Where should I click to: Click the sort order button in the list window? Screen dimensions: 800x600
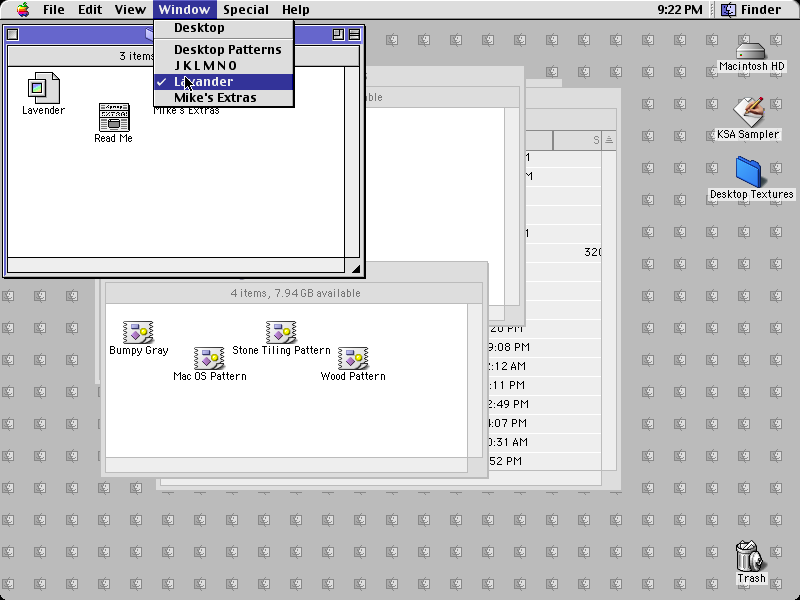click(x=609, y=140)
